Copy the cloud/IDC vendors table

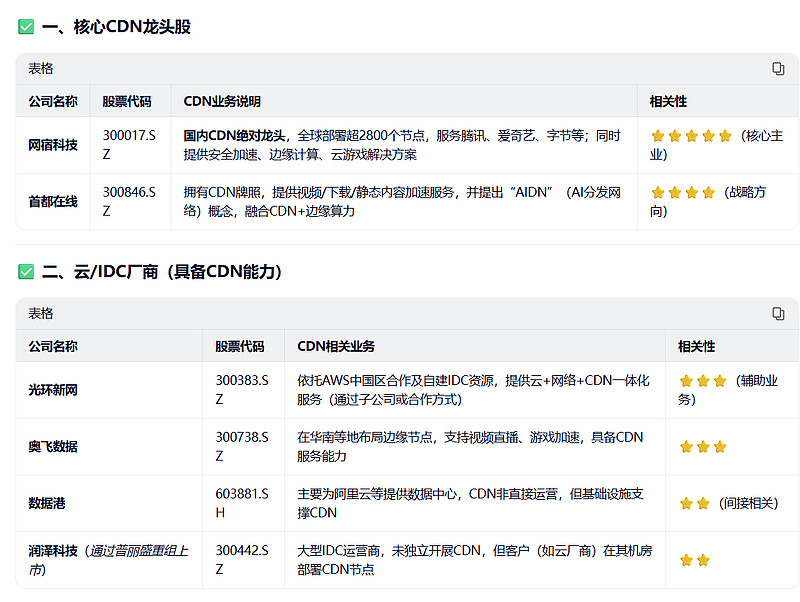(778, 313)
